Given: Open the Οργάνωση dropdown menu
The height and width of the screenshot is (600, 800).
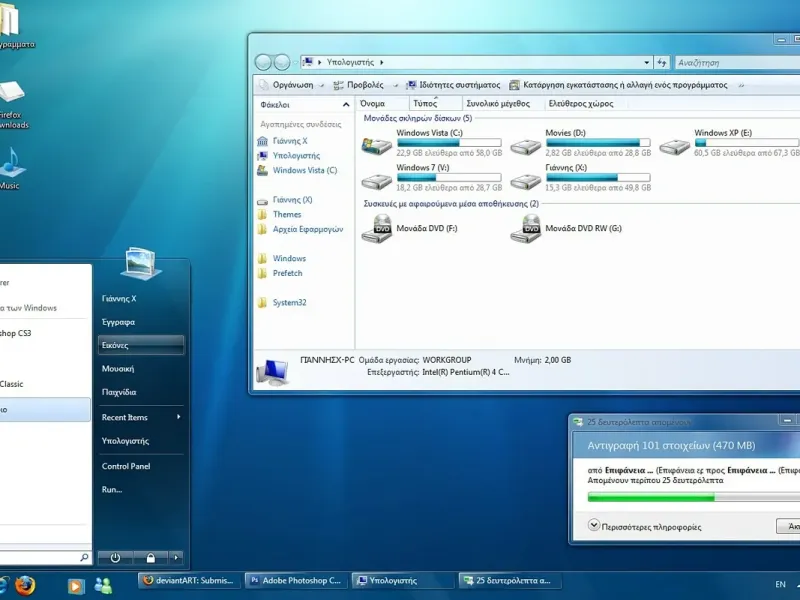Looking at the screenshot, I should (295, 85).
